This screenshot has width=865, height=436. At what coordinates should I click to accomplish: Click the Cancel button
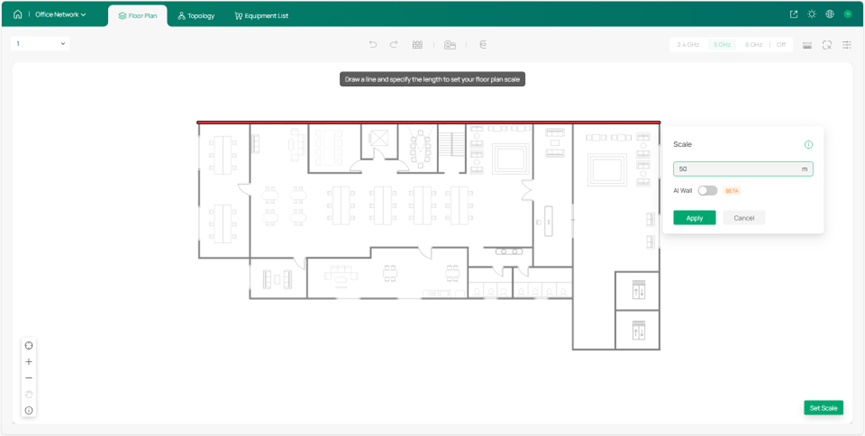[744, 218]
